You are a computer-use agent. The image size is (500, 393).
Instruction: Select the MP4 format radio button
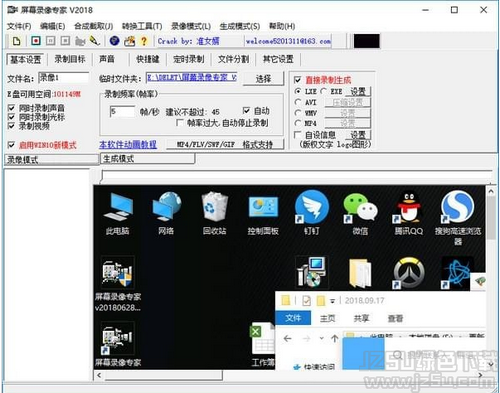point(298,123)
